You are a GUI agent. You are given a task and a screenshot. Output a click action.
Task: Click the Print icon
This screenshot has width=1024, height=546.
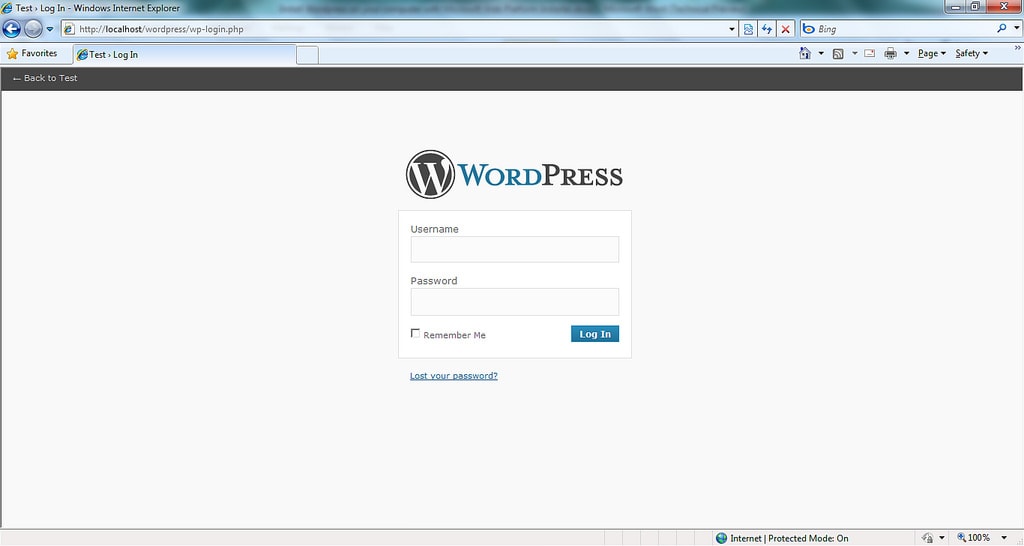point(890,54)
